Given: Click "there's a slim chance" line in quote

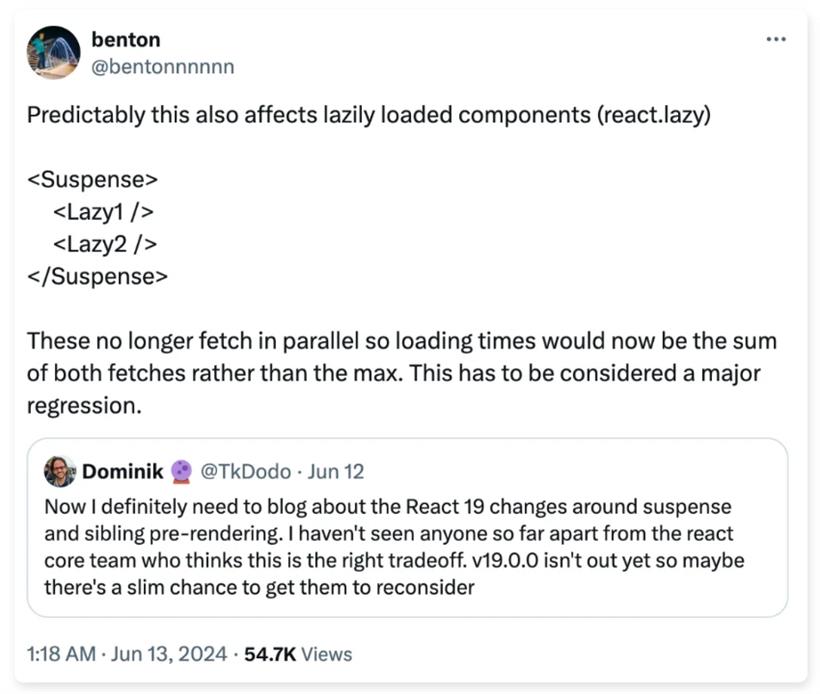Looking at the screenshot, I should (259, 587).
